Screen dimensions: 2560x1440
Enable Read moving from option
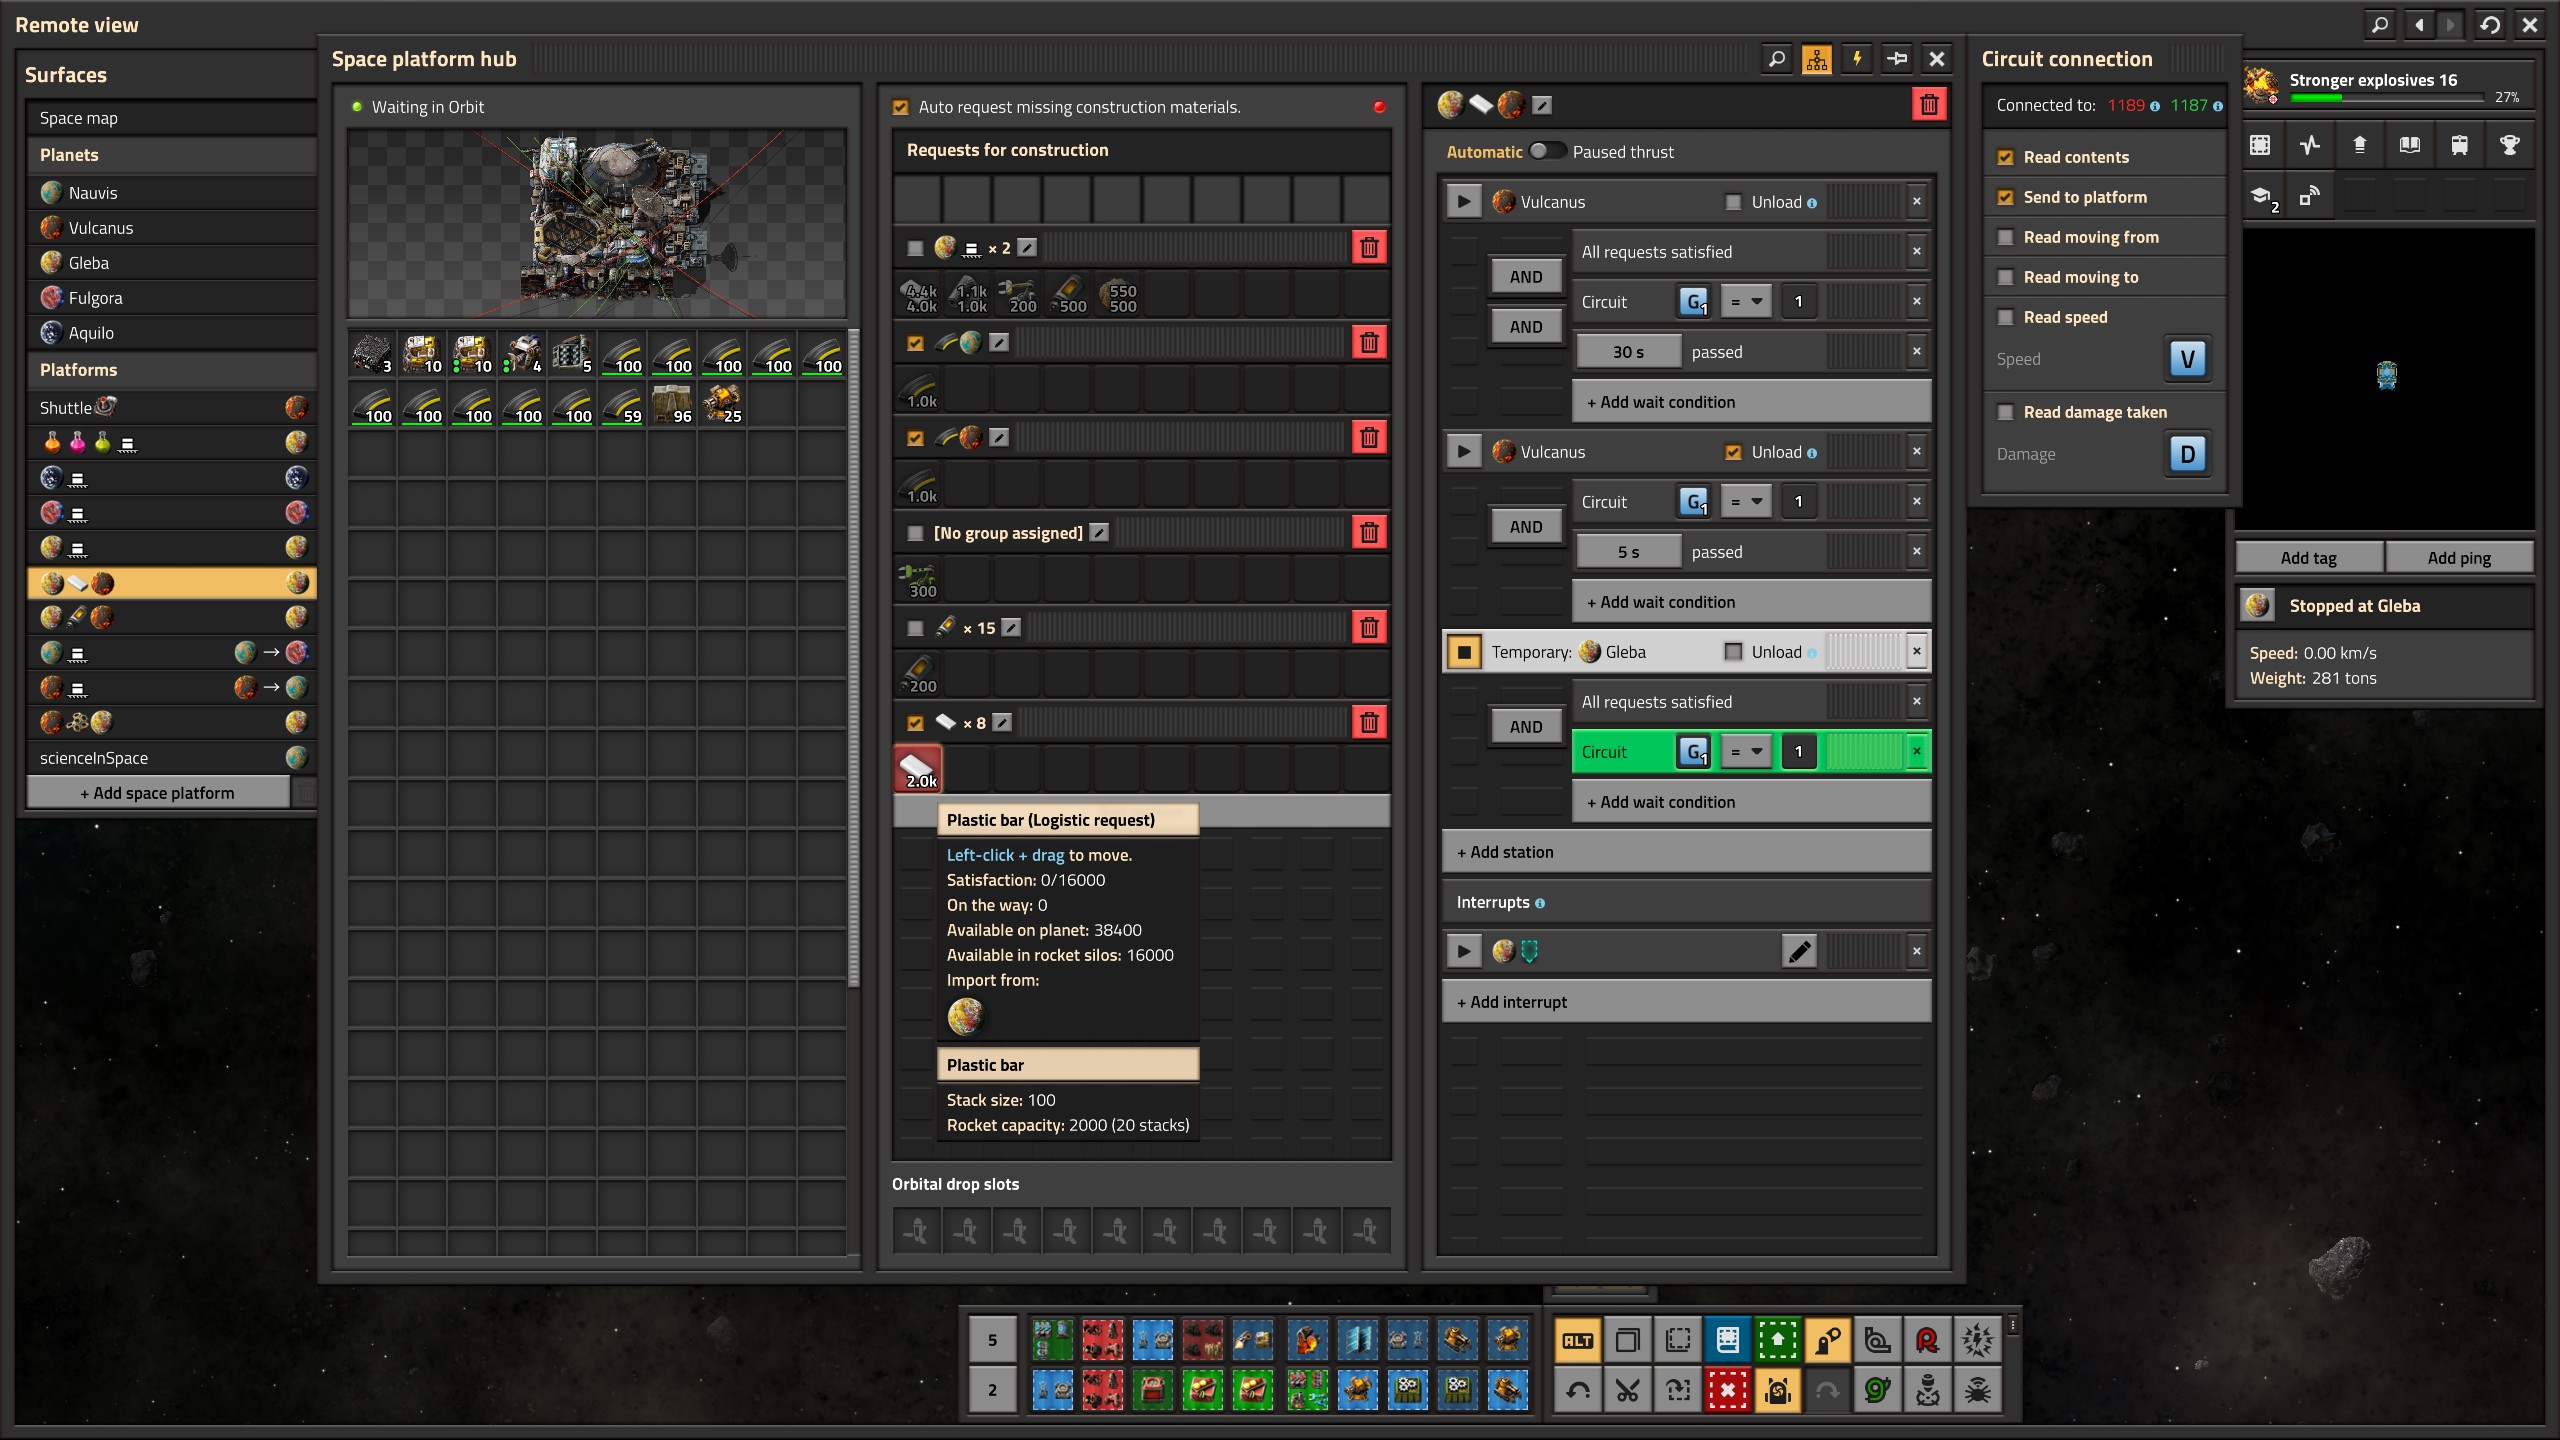2005,237
